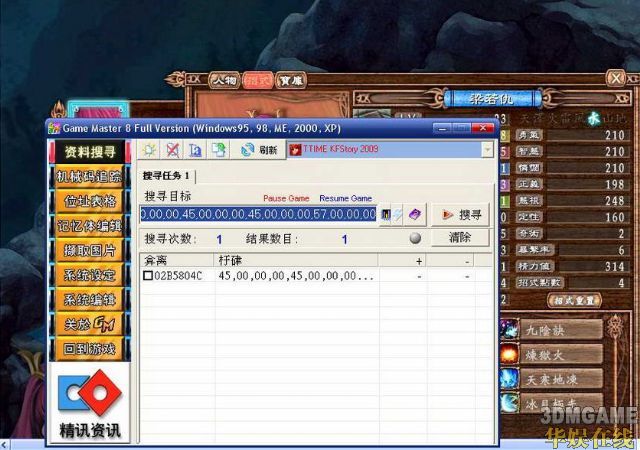This screenshot has width=640, height=450.
Task: Select the 九陰訣 skill entry
Action: tap(562, 330)
